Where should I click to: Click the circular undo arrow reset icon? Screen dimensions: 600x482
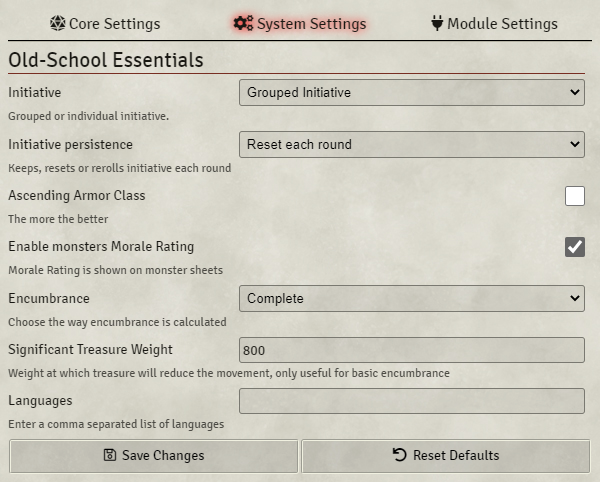tap(399, 455)
